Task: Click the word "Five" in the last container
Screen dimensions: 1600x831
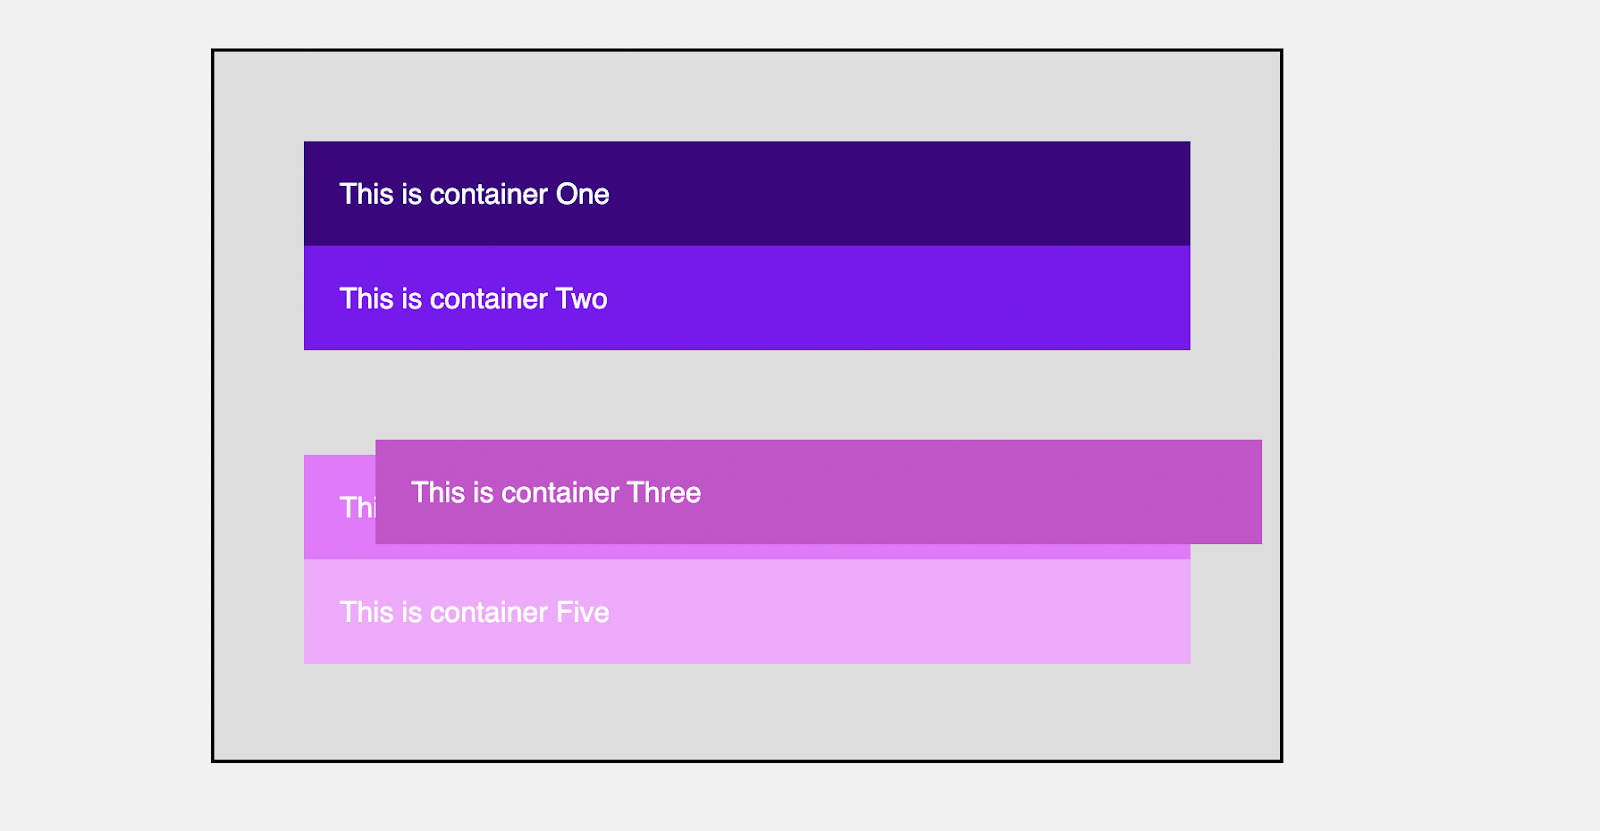Action: [583, 613]
